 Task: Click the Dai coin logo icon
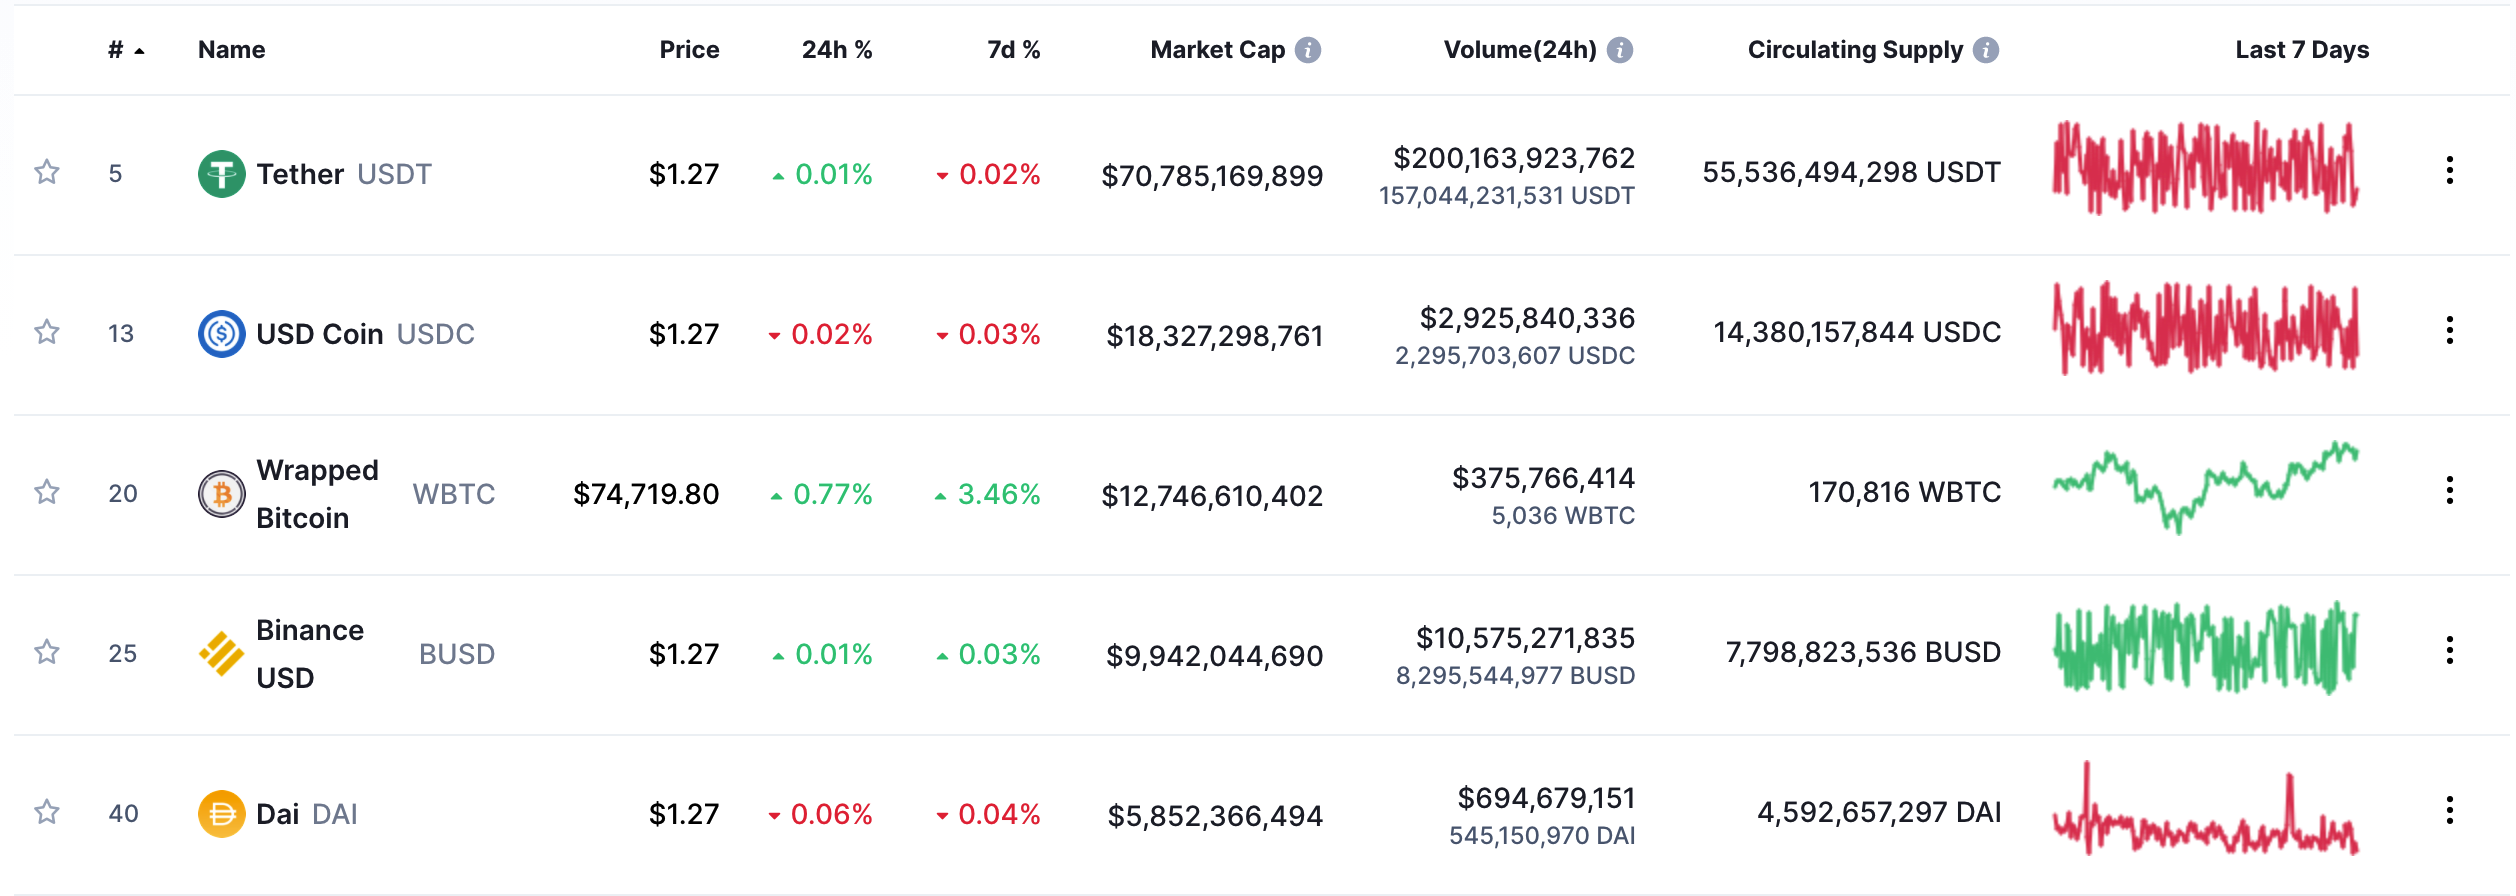click(x=222, y=814)
